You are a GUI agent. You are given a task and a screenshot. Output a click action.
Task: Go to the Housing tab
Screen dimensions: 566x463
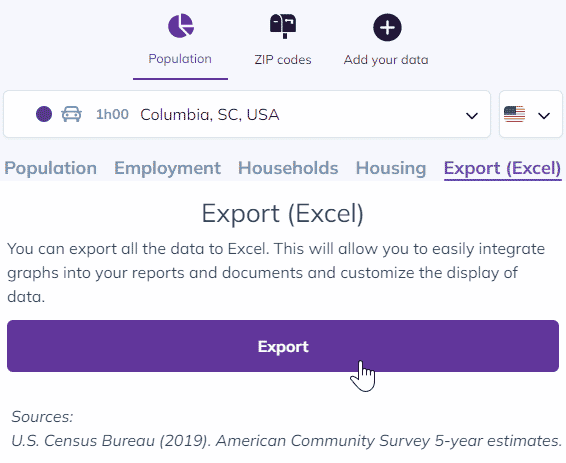tap(391, 168)
